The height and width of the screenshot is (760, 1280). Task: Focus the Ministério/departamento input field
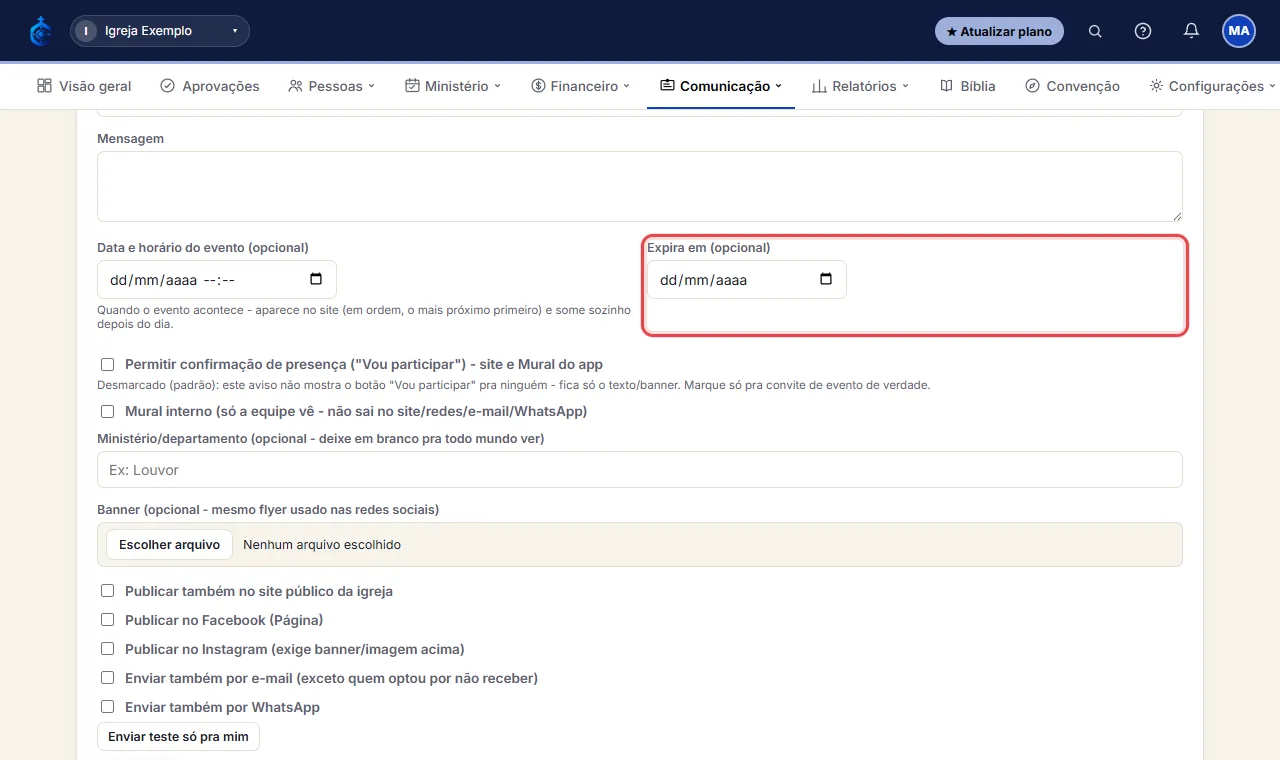coord(640,470)
